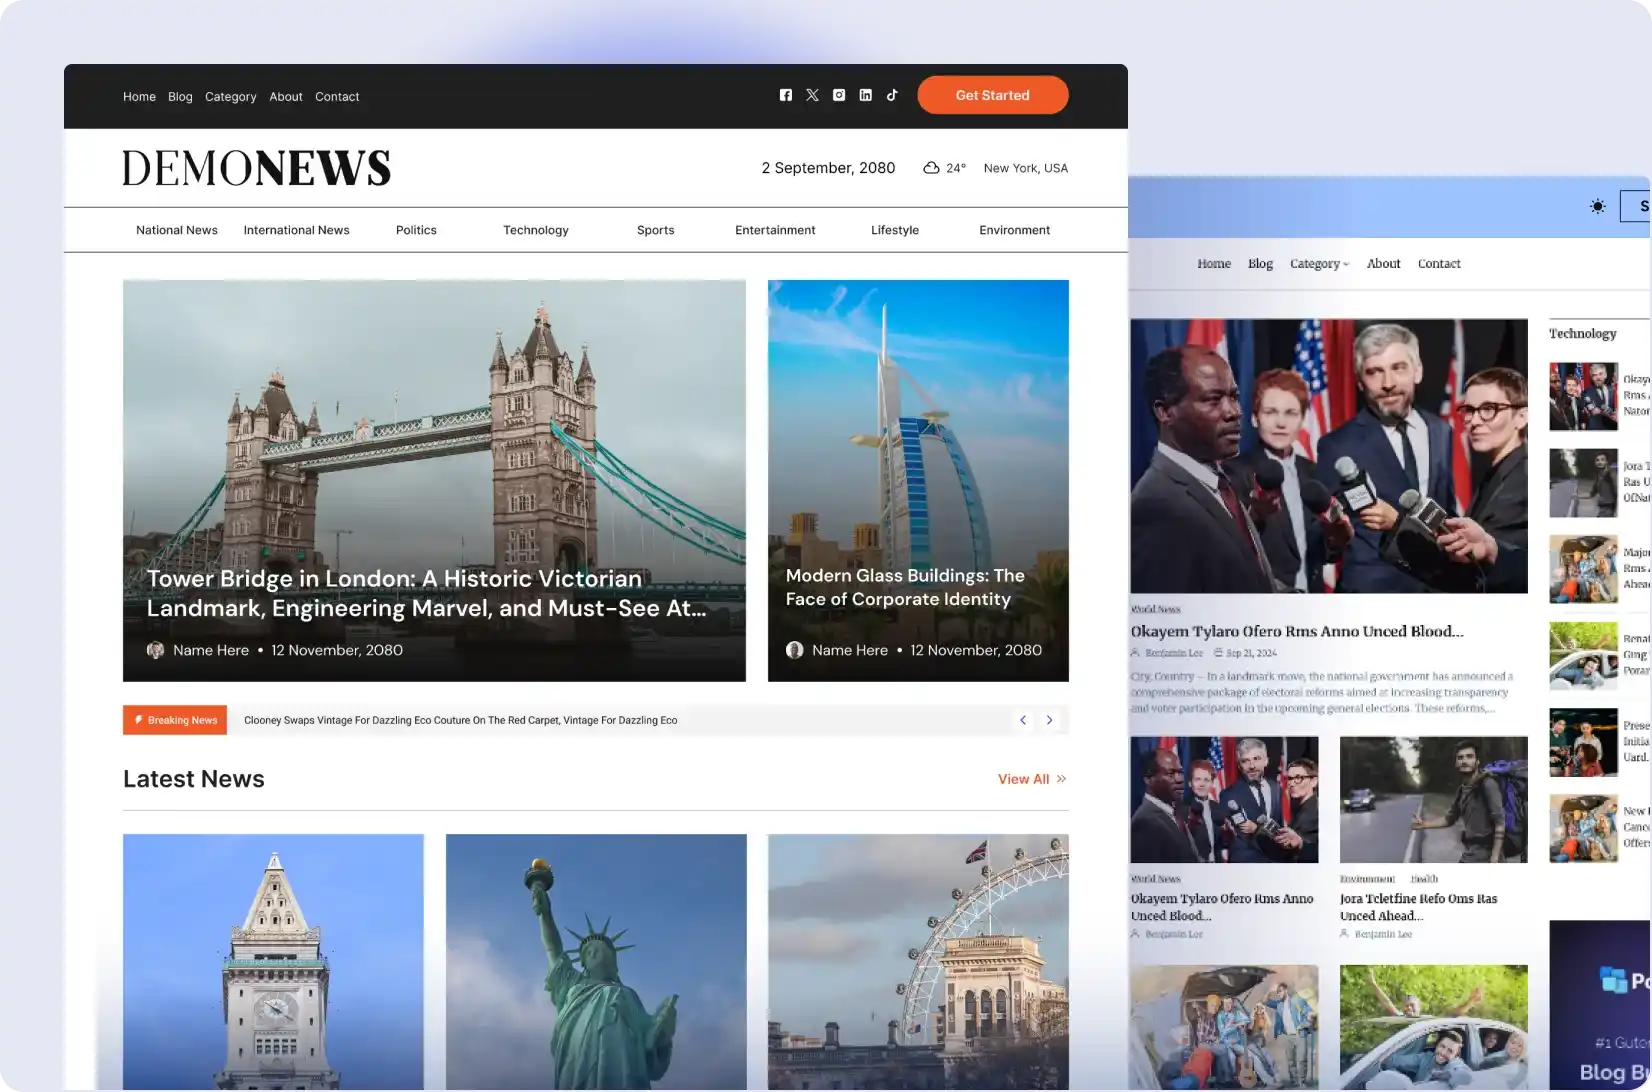The image size is (1652, 1092).
Task: Click the orange Breaking News badge
Action: tap(175, 720)
